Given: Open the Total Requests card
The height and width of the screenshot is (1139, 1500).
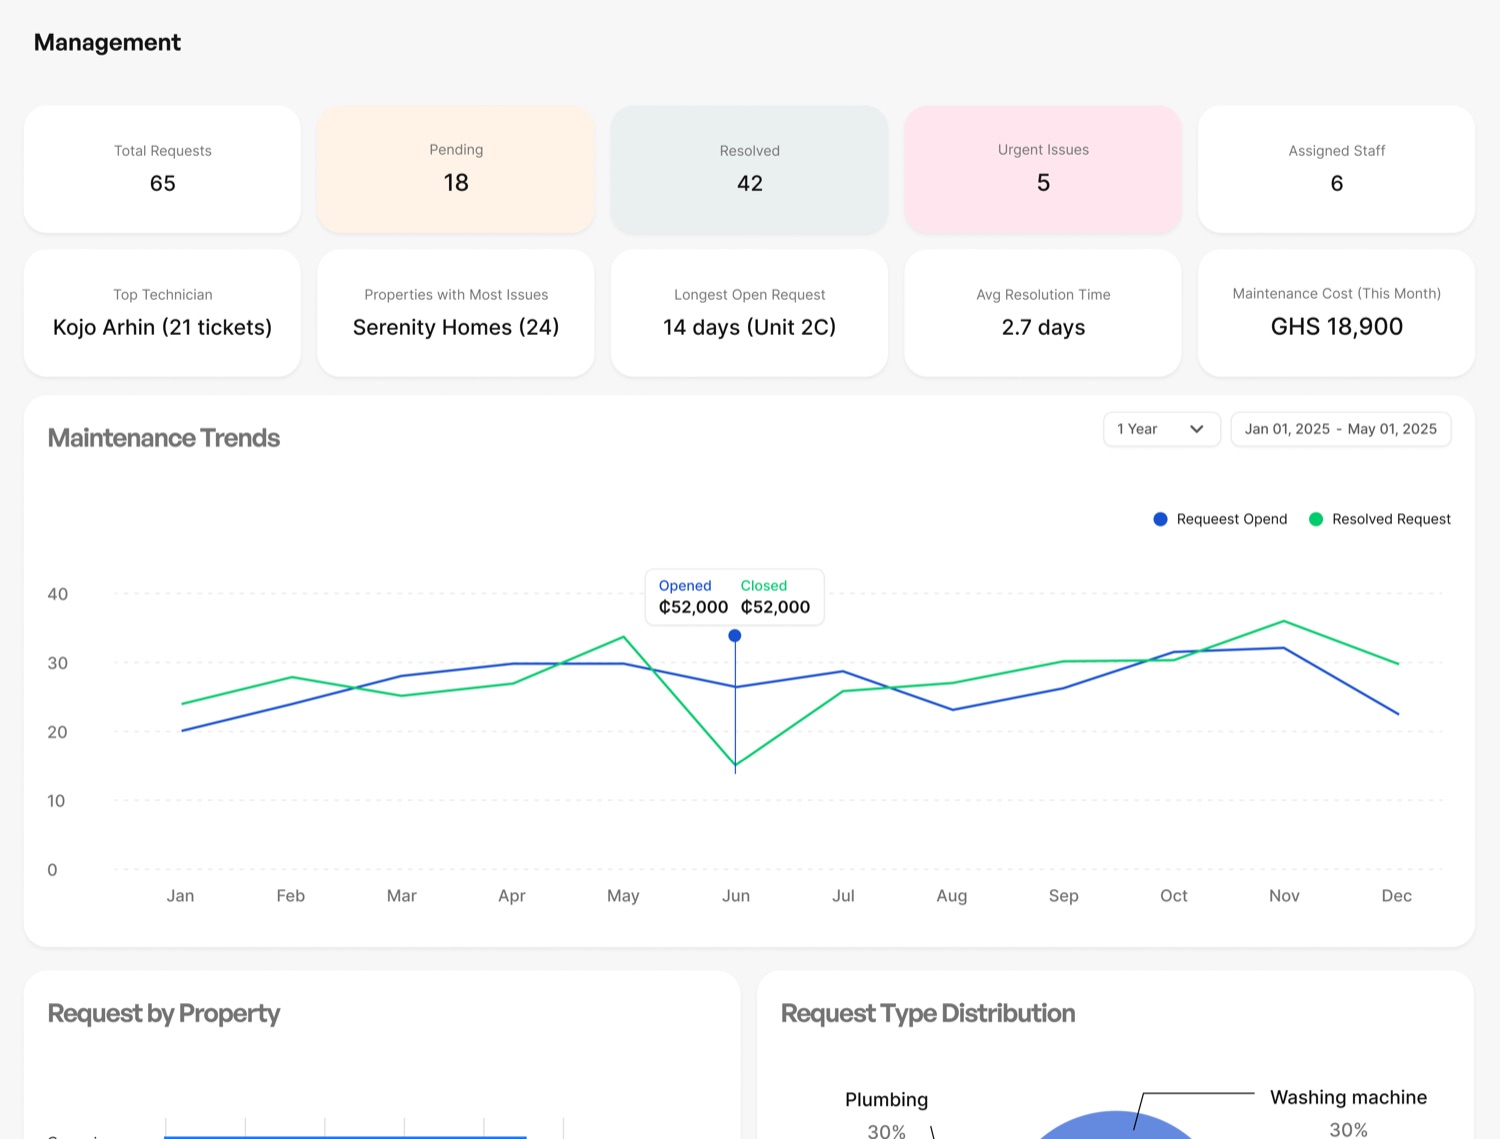Looking at the screenshot, I should pyautogui.click(x=162, y=169).
